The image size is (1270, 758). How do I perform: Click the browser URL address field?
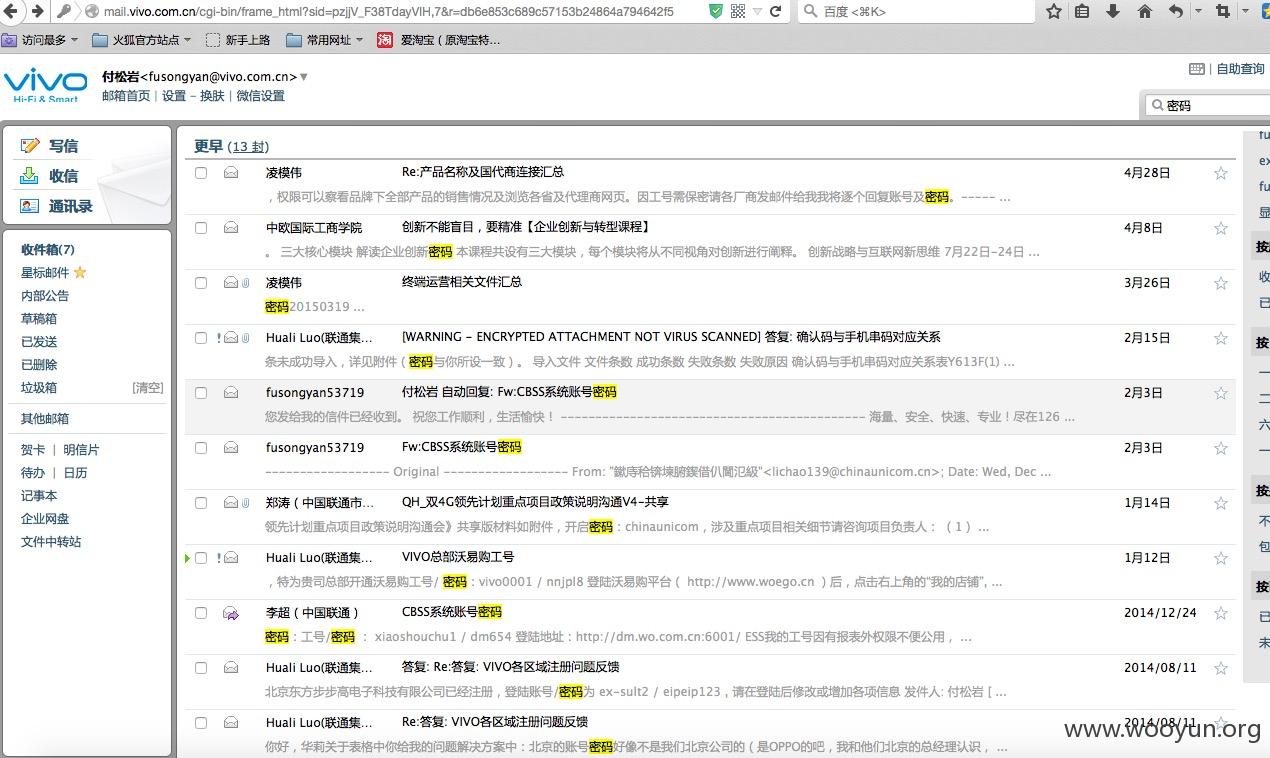(390, 11)
